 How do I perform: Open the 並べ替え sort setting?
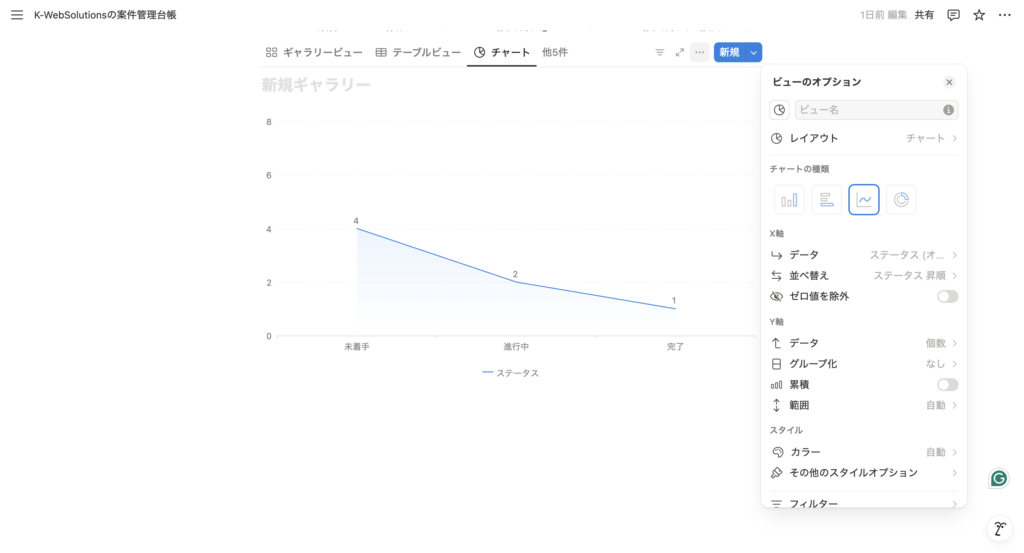[864, 275]
